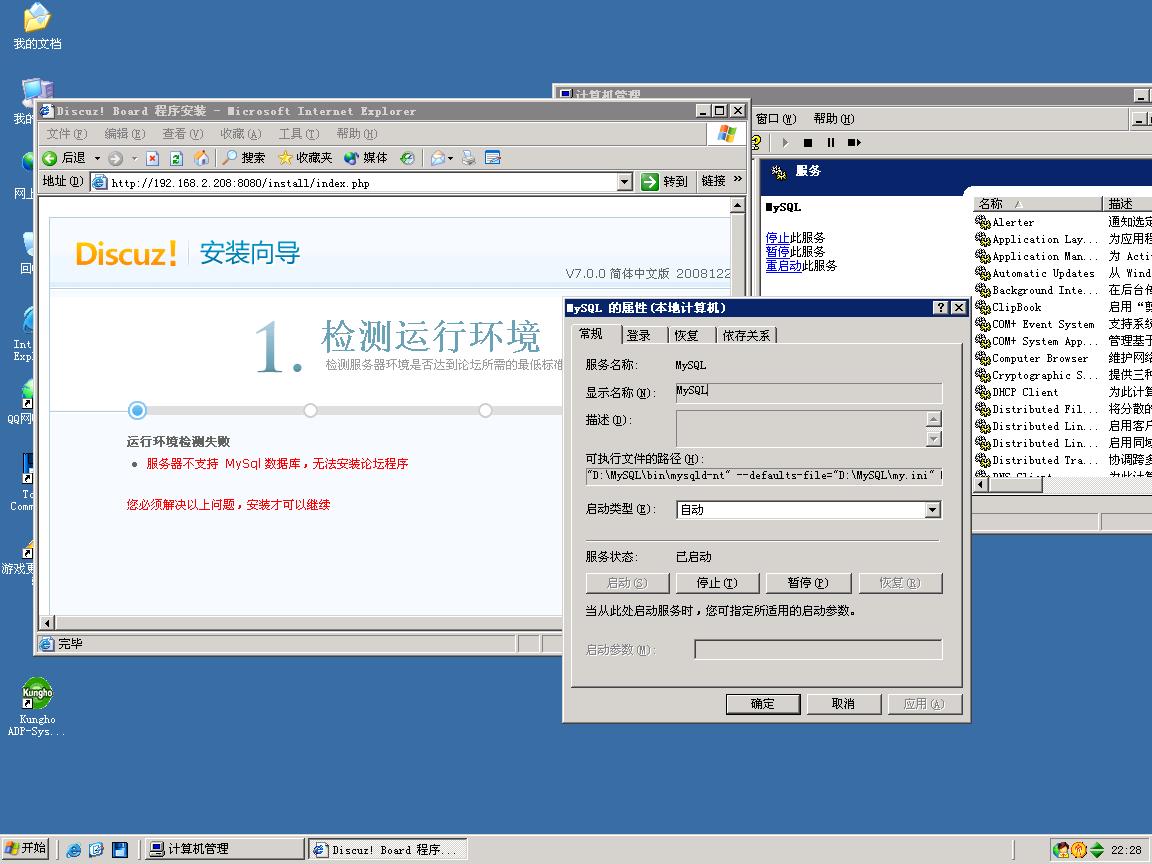
Task: Click the 停止(T) service button
Action: [717, 583]
